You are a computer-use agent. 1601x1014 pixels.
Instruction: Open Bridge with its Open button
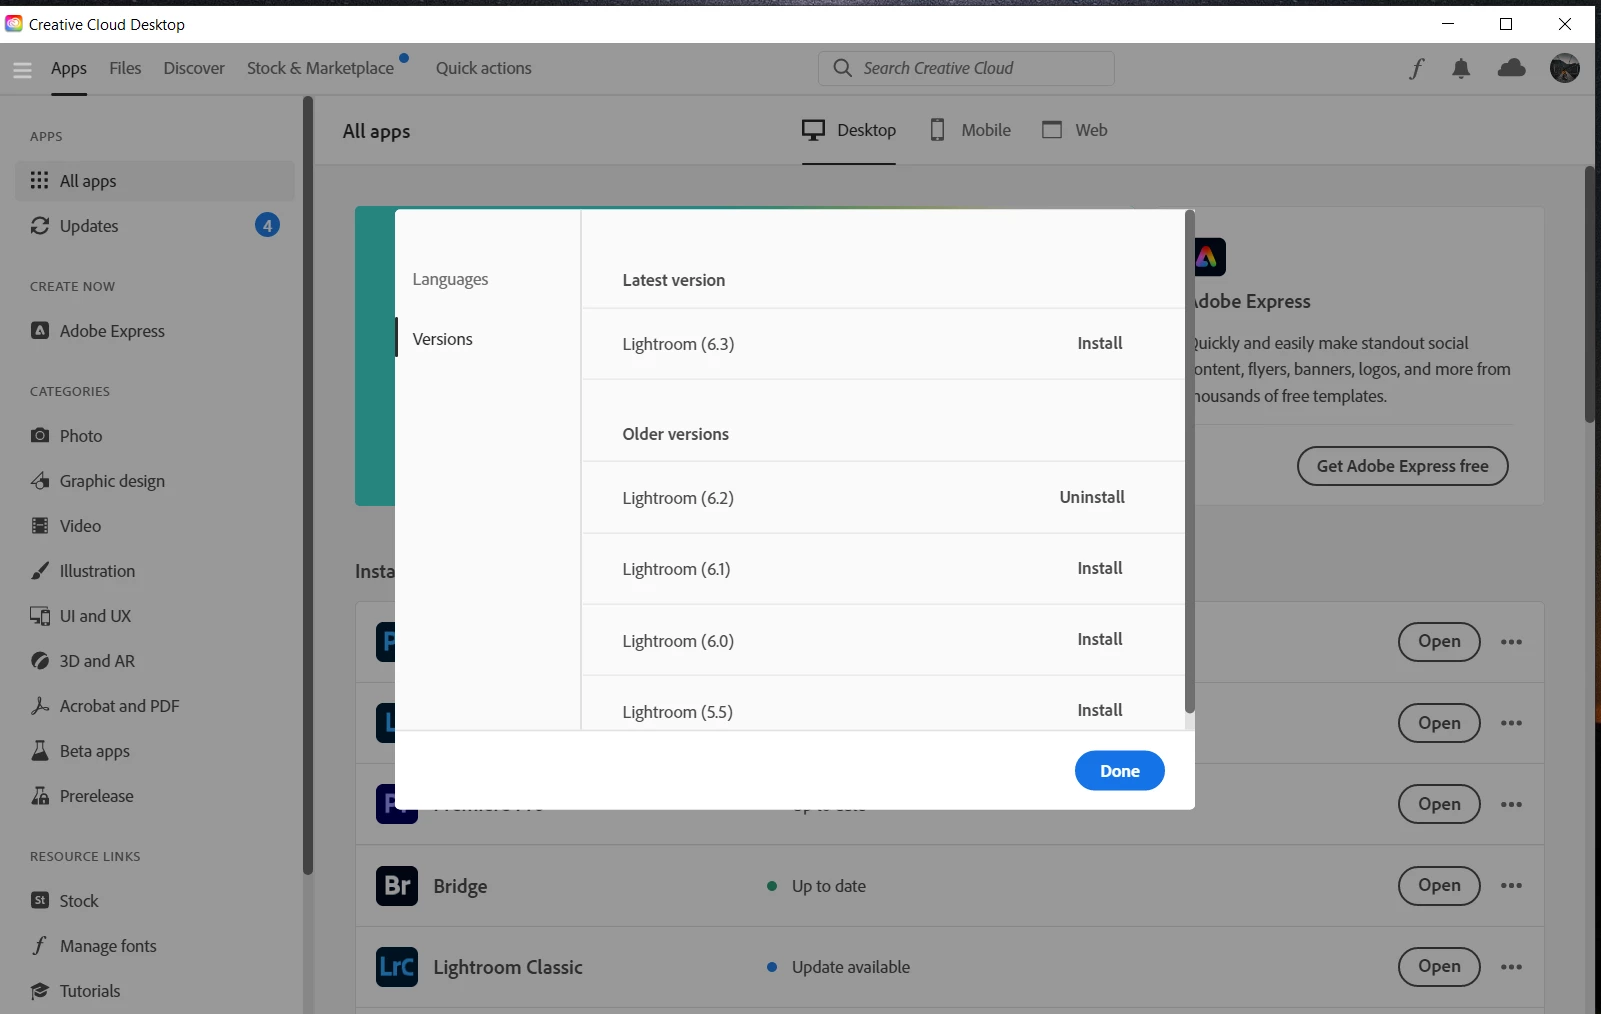(1439, 885)
